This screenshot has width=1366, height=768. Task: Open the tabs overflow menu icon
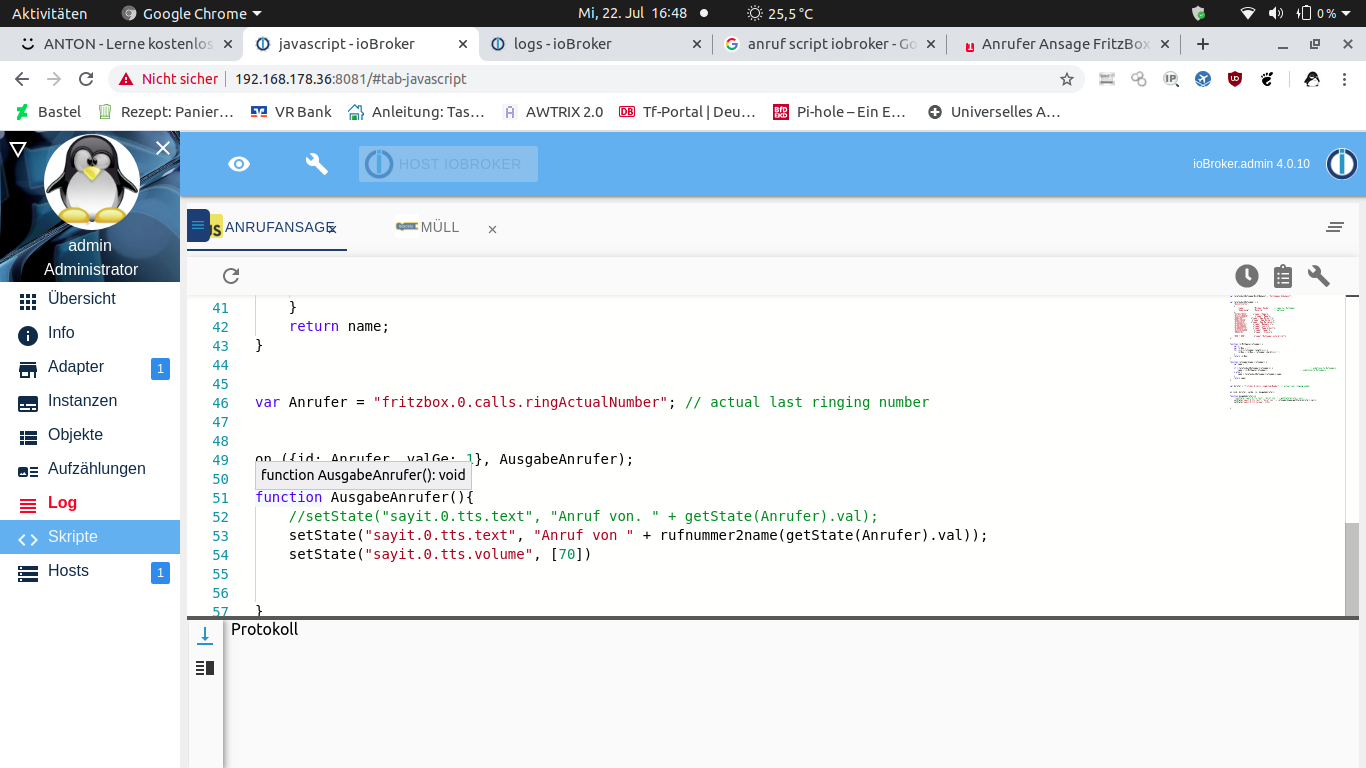pos(1334,228)
